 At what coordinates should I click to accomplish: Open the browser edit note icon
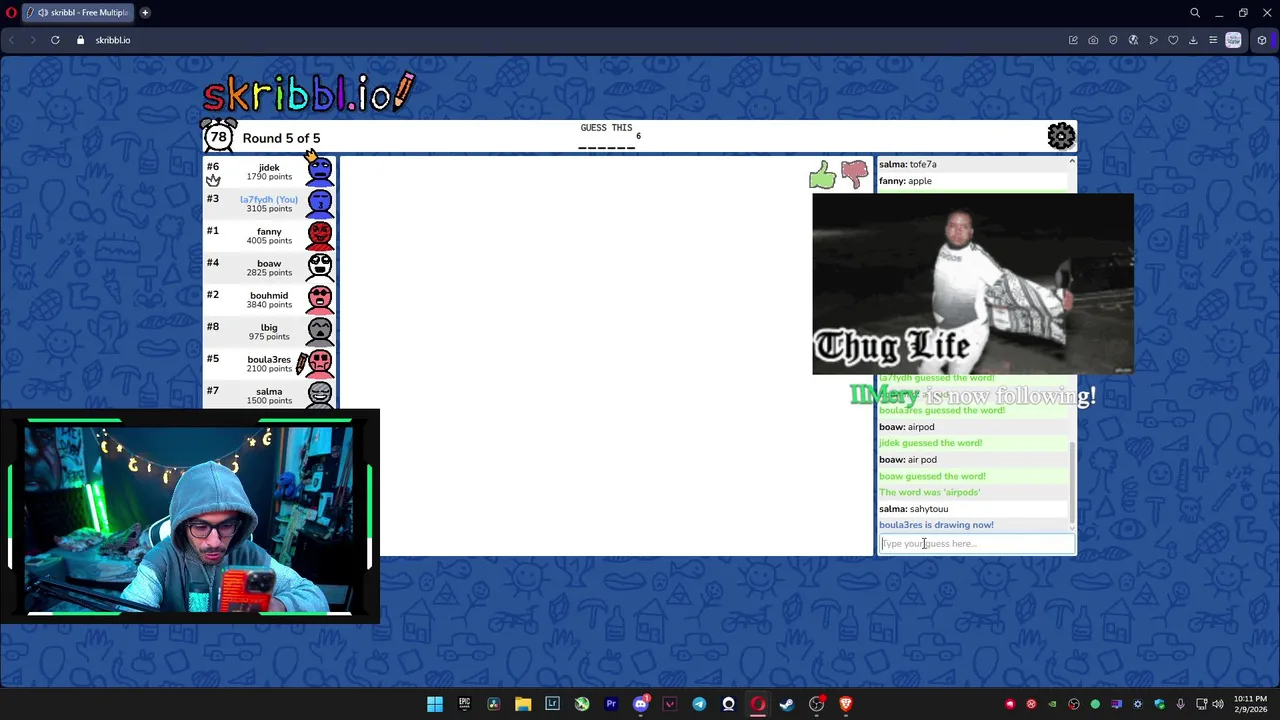pos(1073,40)
